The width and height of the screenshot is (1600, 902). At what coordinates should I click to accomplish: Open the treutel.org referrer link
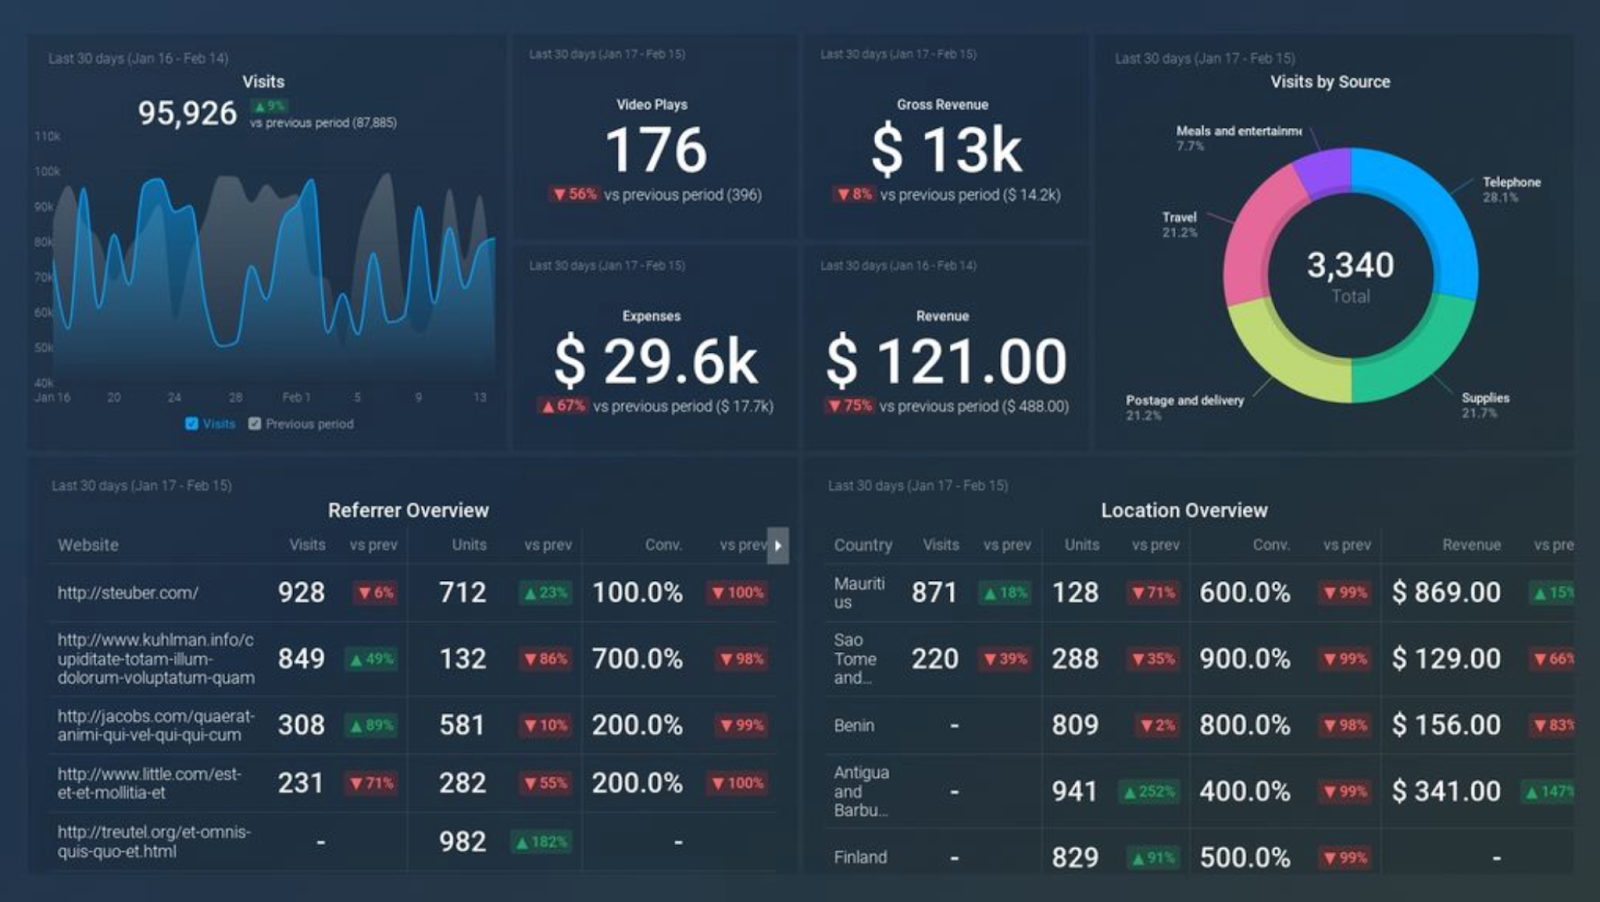(x=154, y=842)
